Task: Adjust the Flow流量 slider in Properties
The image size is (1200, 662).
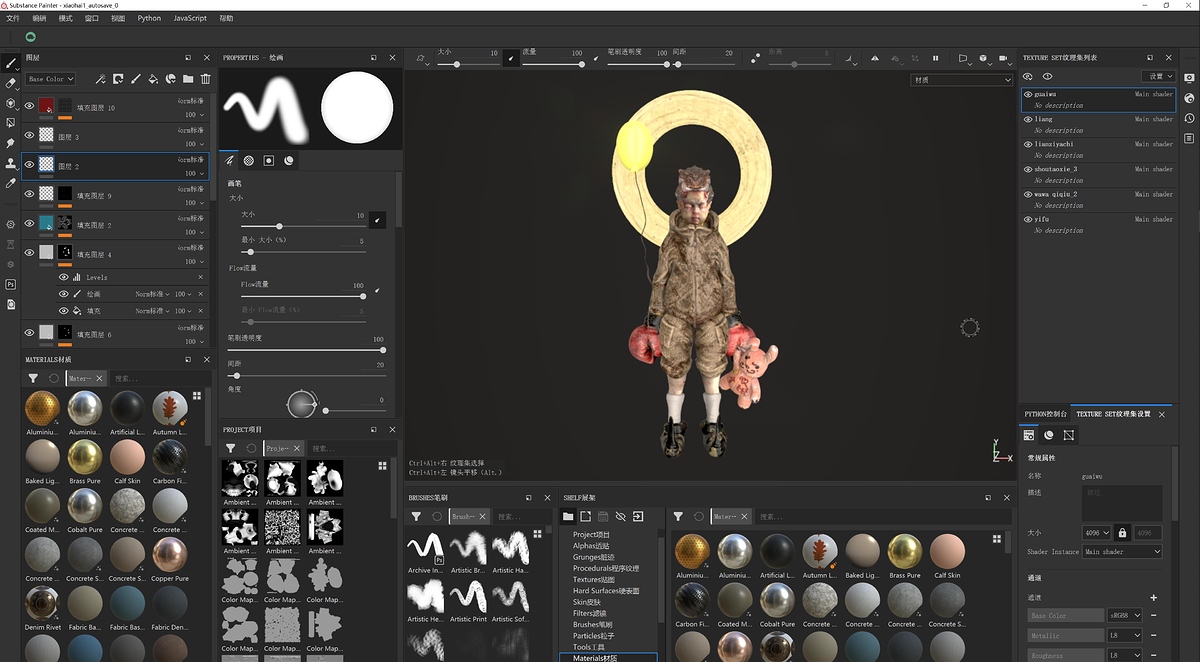Action: pos(304,296)
